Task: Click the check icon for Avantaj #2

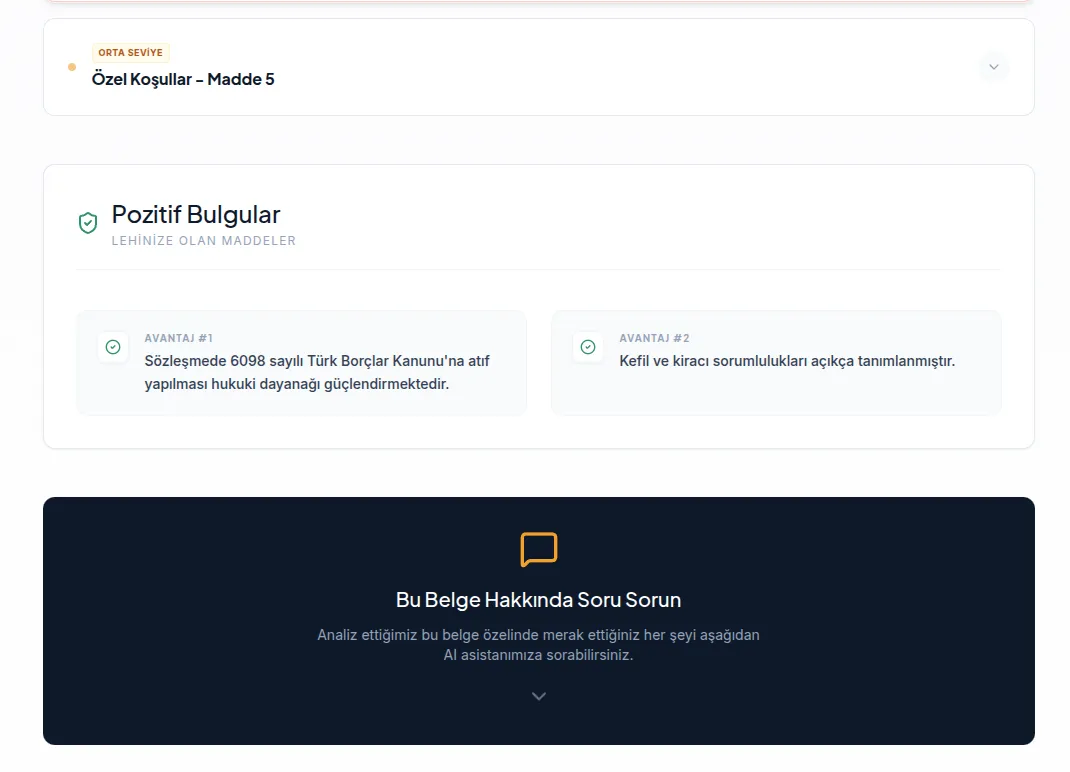Action: point(588,347)
